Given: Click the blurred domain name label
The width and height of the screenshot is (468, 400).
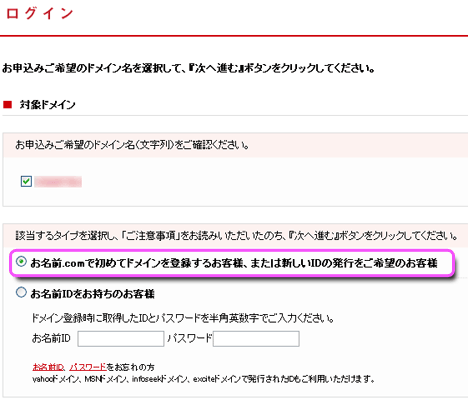Looking at the screenshot, I should tap(58, 182).
